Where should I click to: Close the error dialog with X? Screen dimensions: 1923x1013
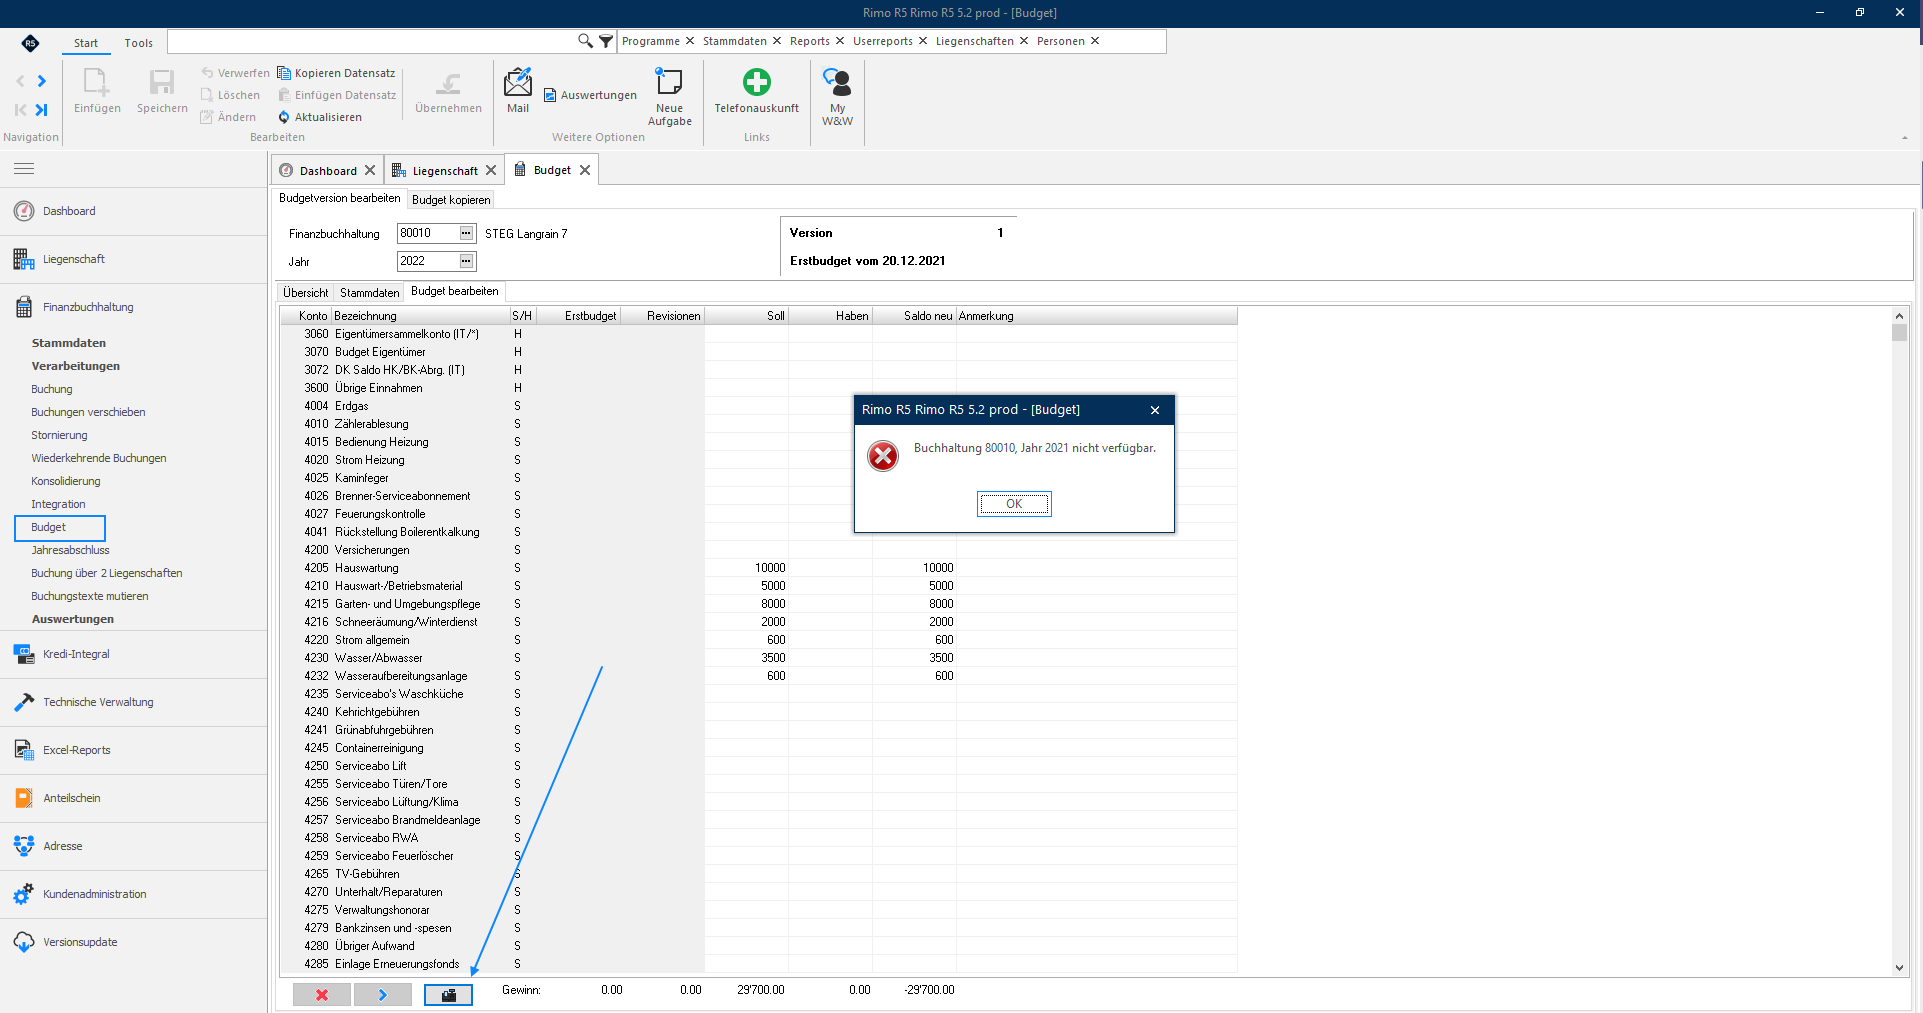tap(1155, 410)
